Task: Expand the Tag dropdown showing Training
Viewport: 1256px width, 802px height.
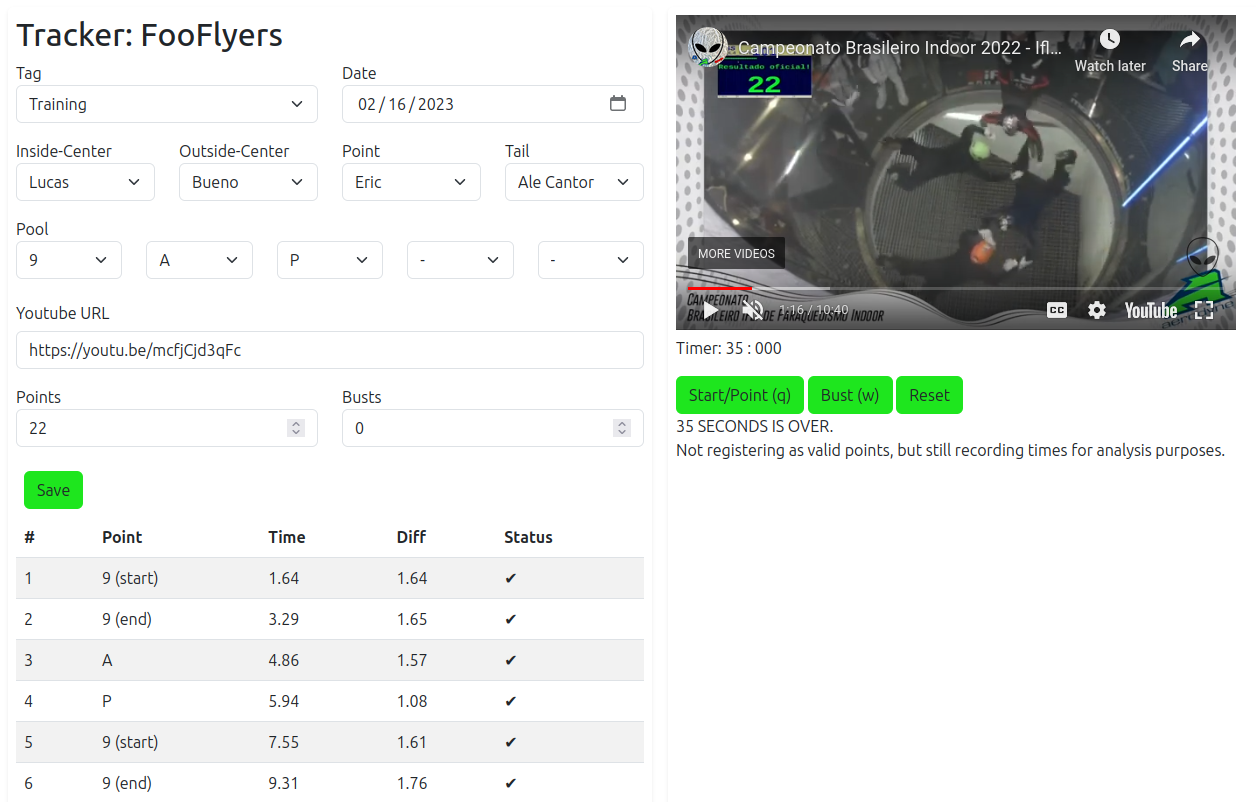Action: click(167, 104)
